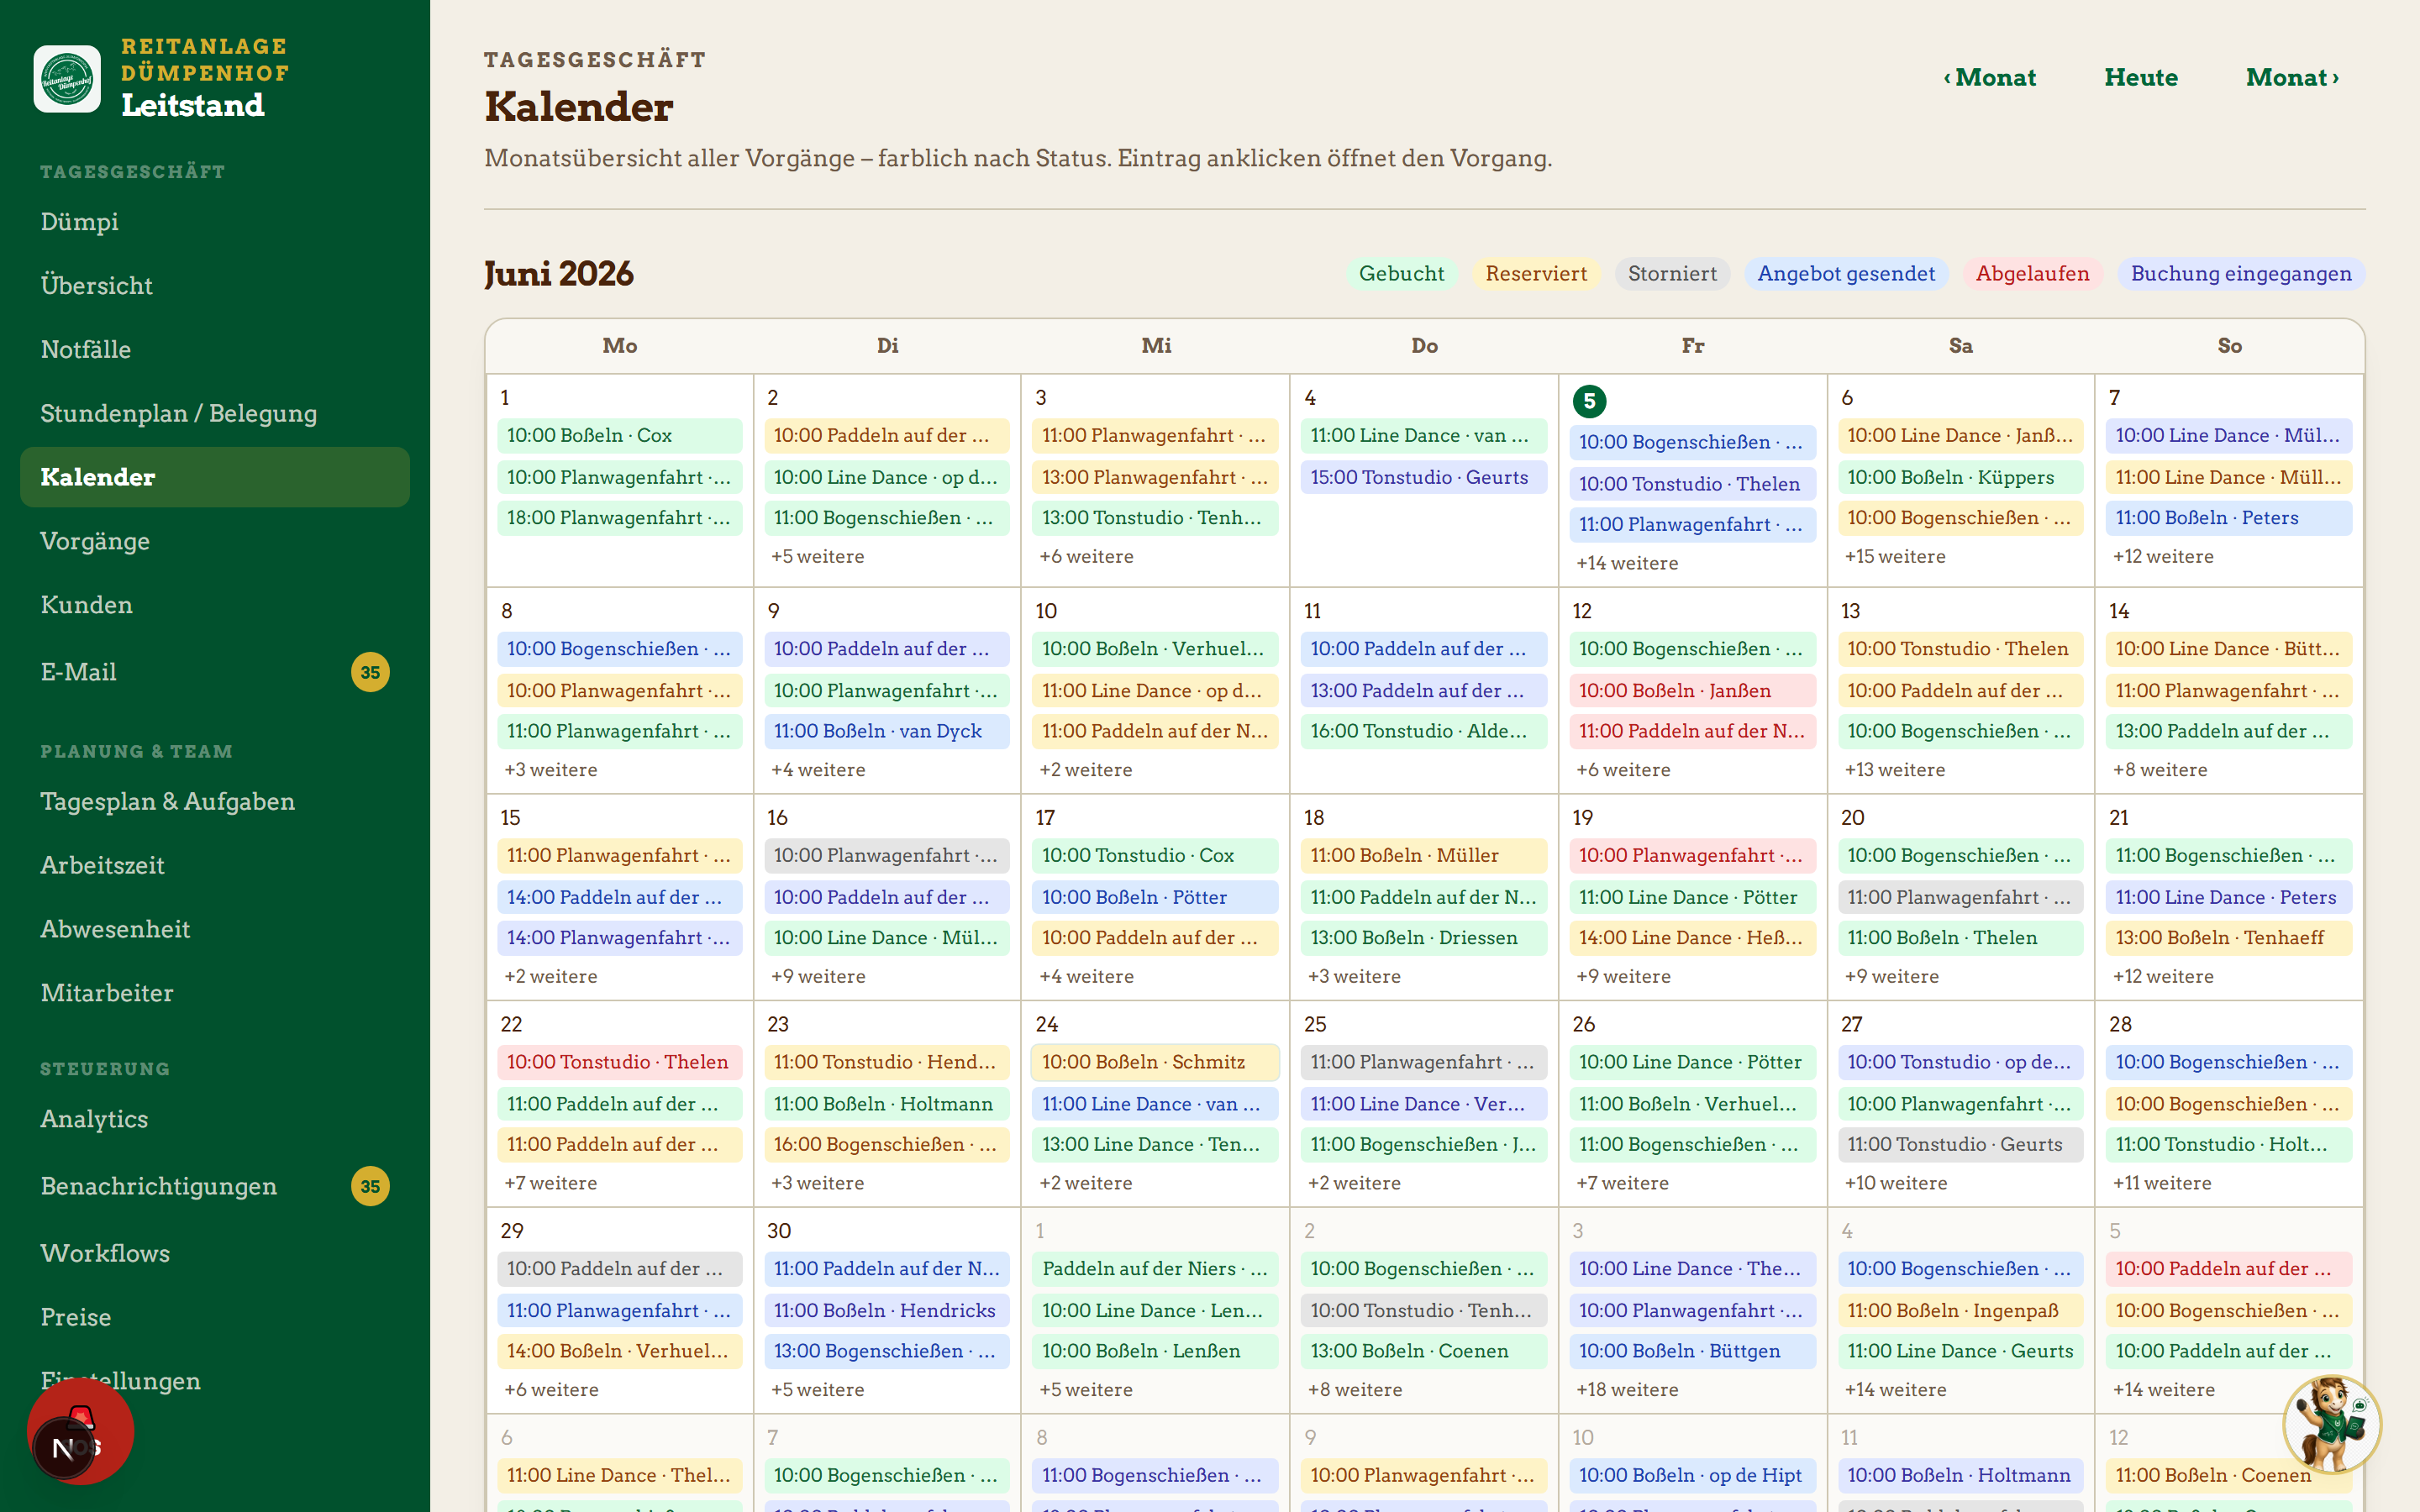Open 10:00 Boßeln · Janßen entry

point(1692,691)
